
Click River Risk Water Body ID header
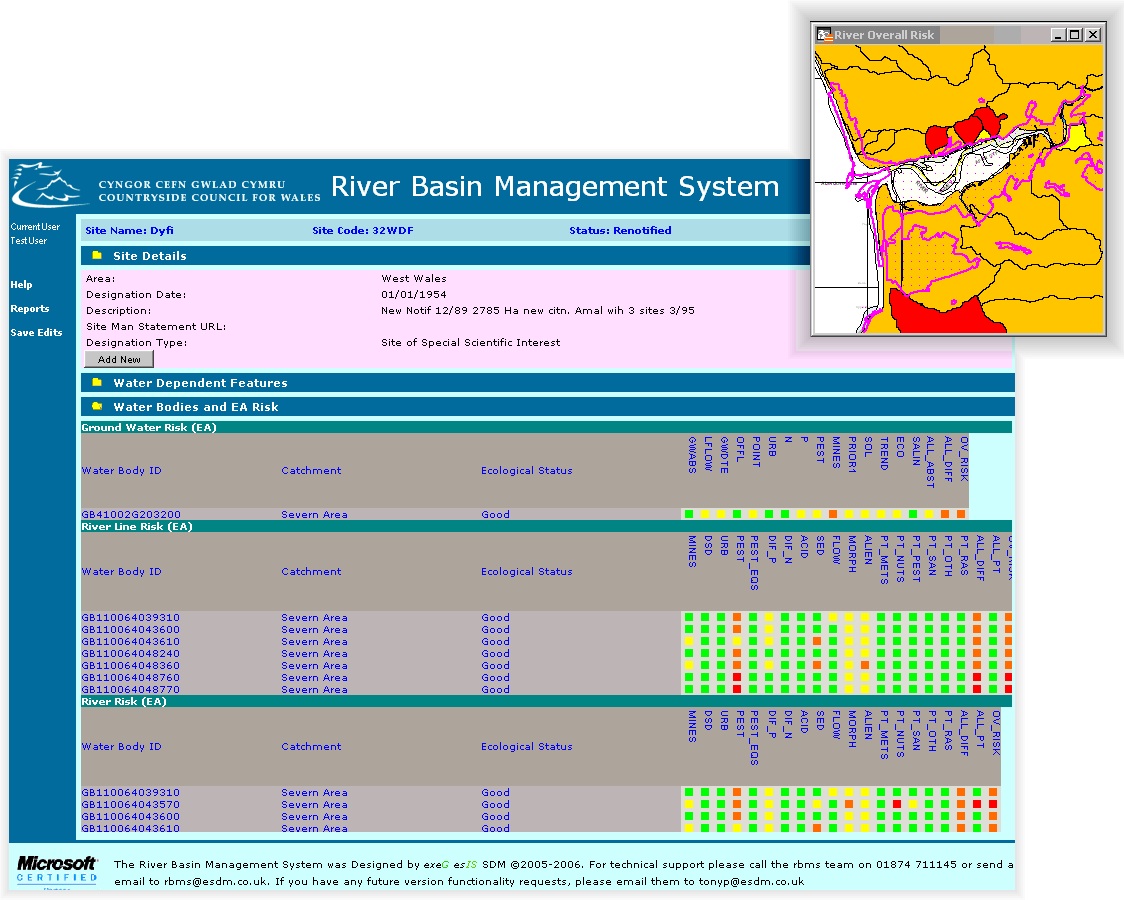coord(121,746)
